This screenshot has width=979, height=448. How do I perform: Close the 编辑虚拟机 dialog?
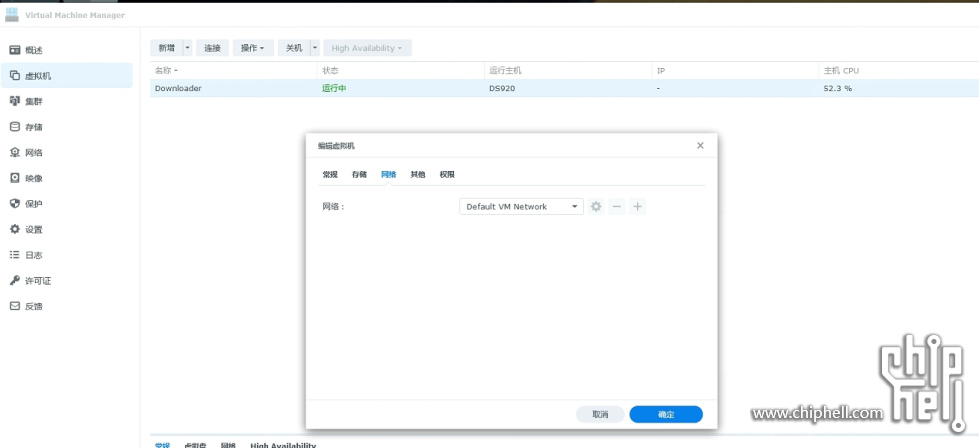pos(700,145)
